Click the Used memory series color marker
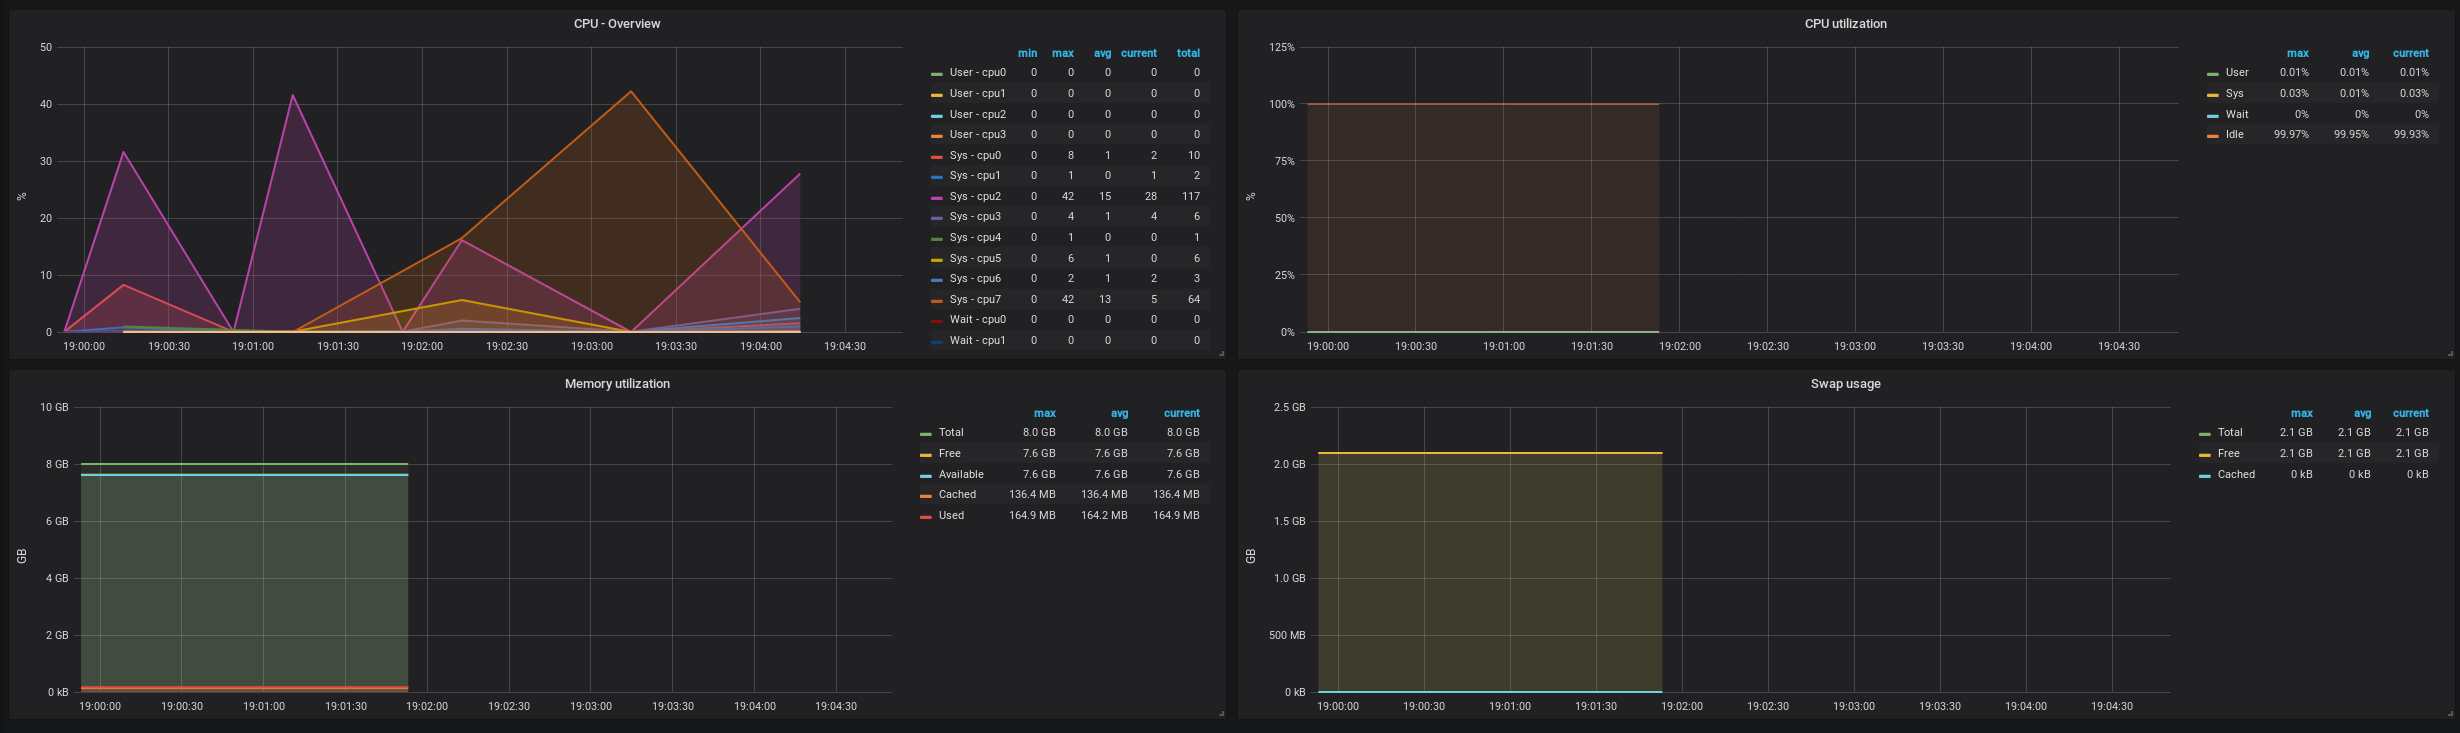 click(926, 517)
